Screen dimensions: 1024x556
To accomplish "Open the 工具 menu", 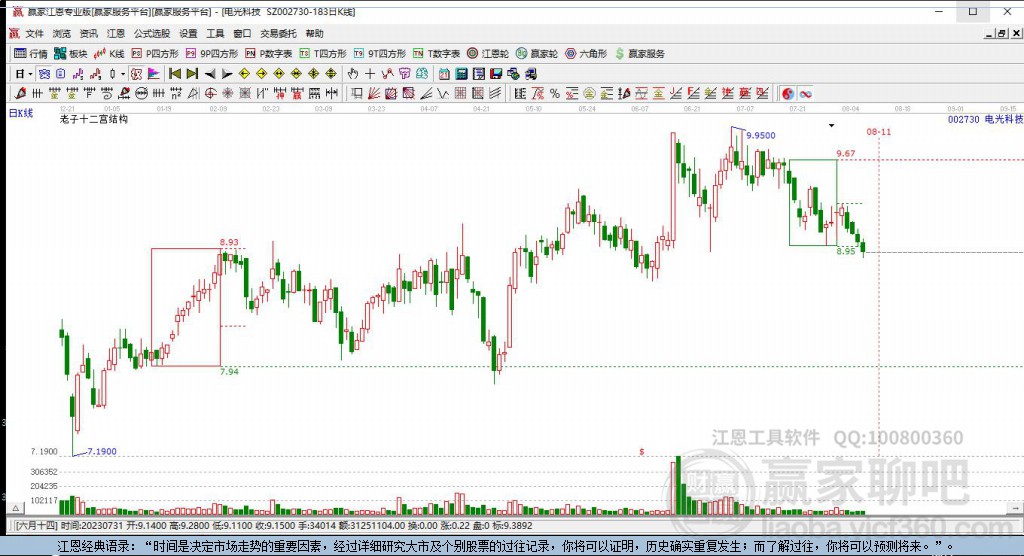I will (x=215, y=33).
